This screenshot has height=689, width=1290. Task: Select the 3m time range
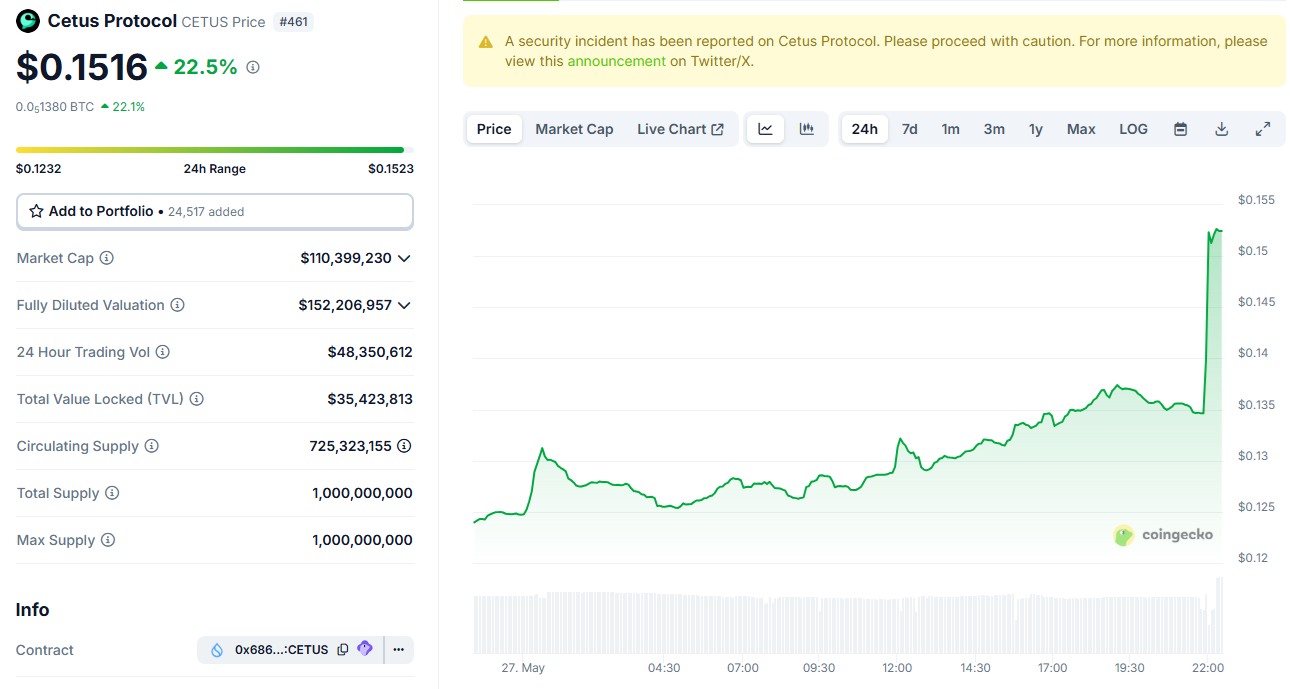pos(994,129)
